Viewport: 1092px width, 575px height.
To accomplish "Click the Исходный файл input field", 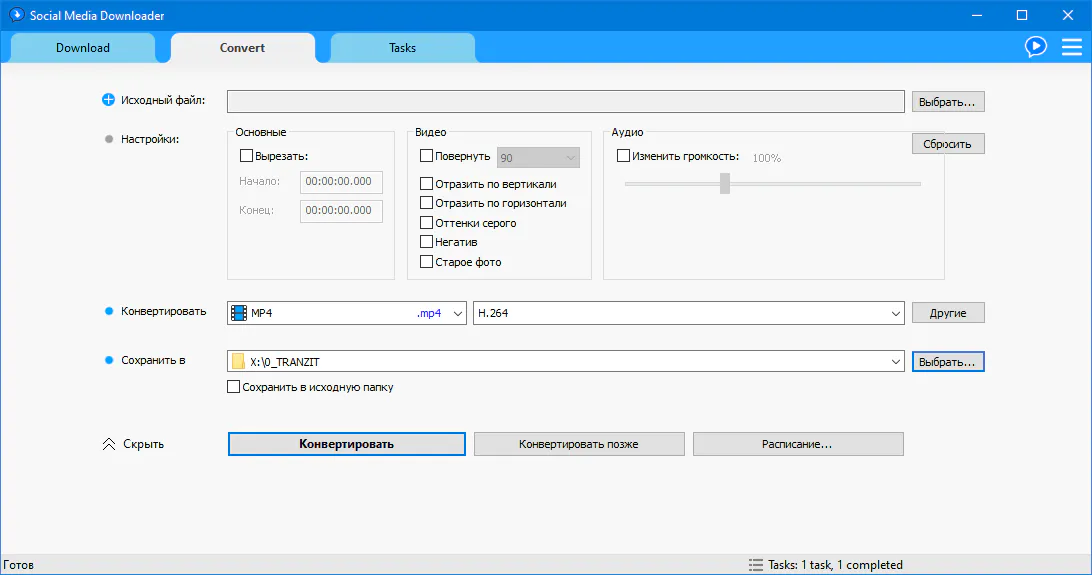I will click(566, 101).
